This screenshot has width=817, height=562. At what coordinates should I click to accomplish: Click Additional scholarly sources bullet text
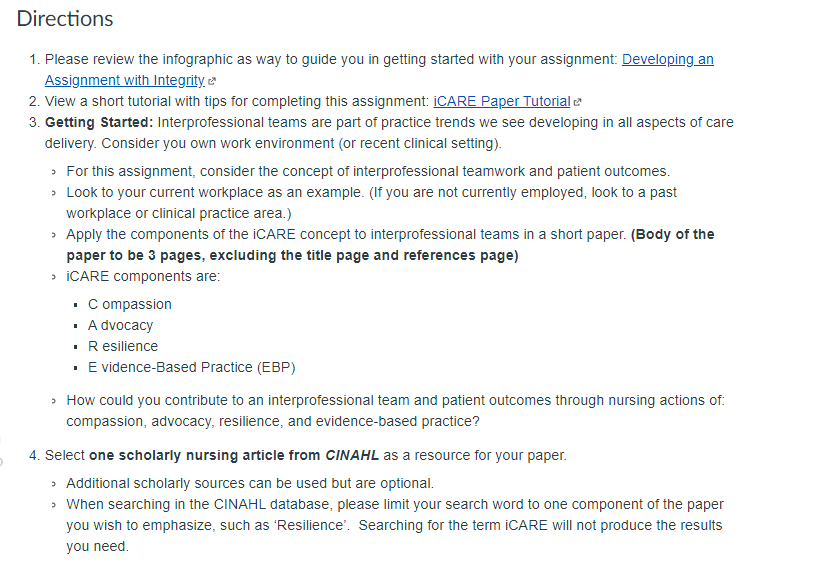click(x=250, y=483)
